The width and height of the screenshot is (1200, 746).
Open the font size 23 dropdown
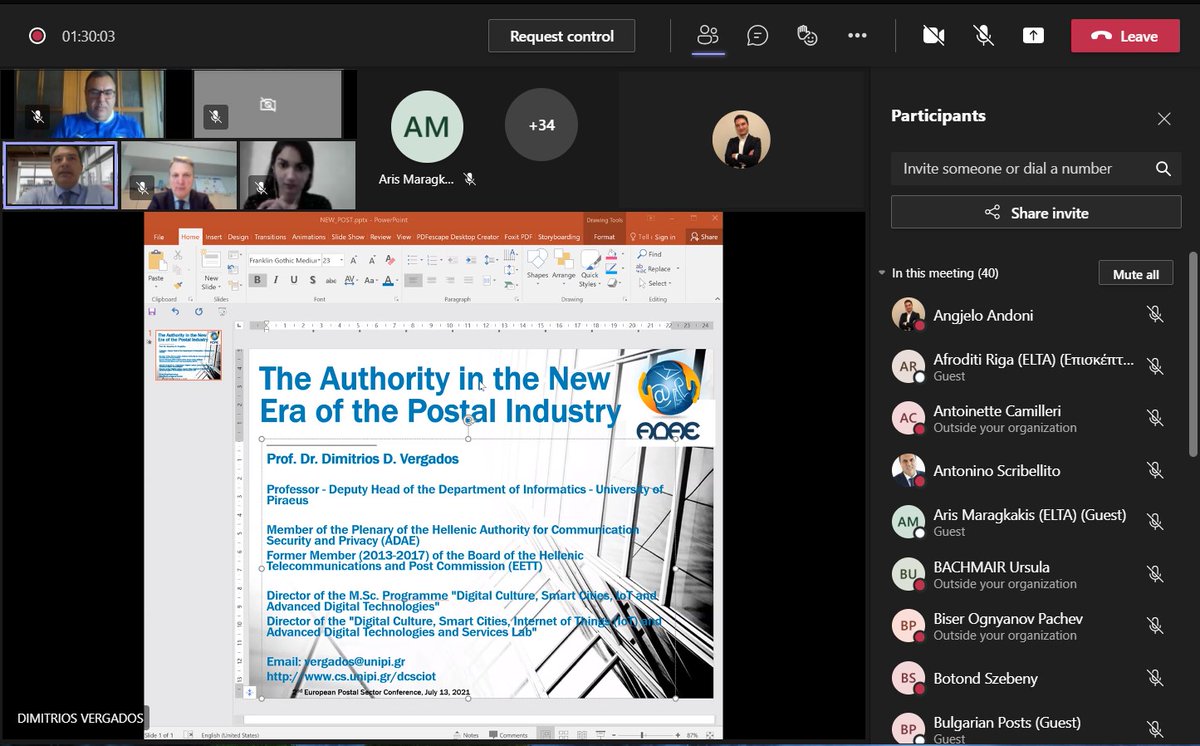point(341,260)
